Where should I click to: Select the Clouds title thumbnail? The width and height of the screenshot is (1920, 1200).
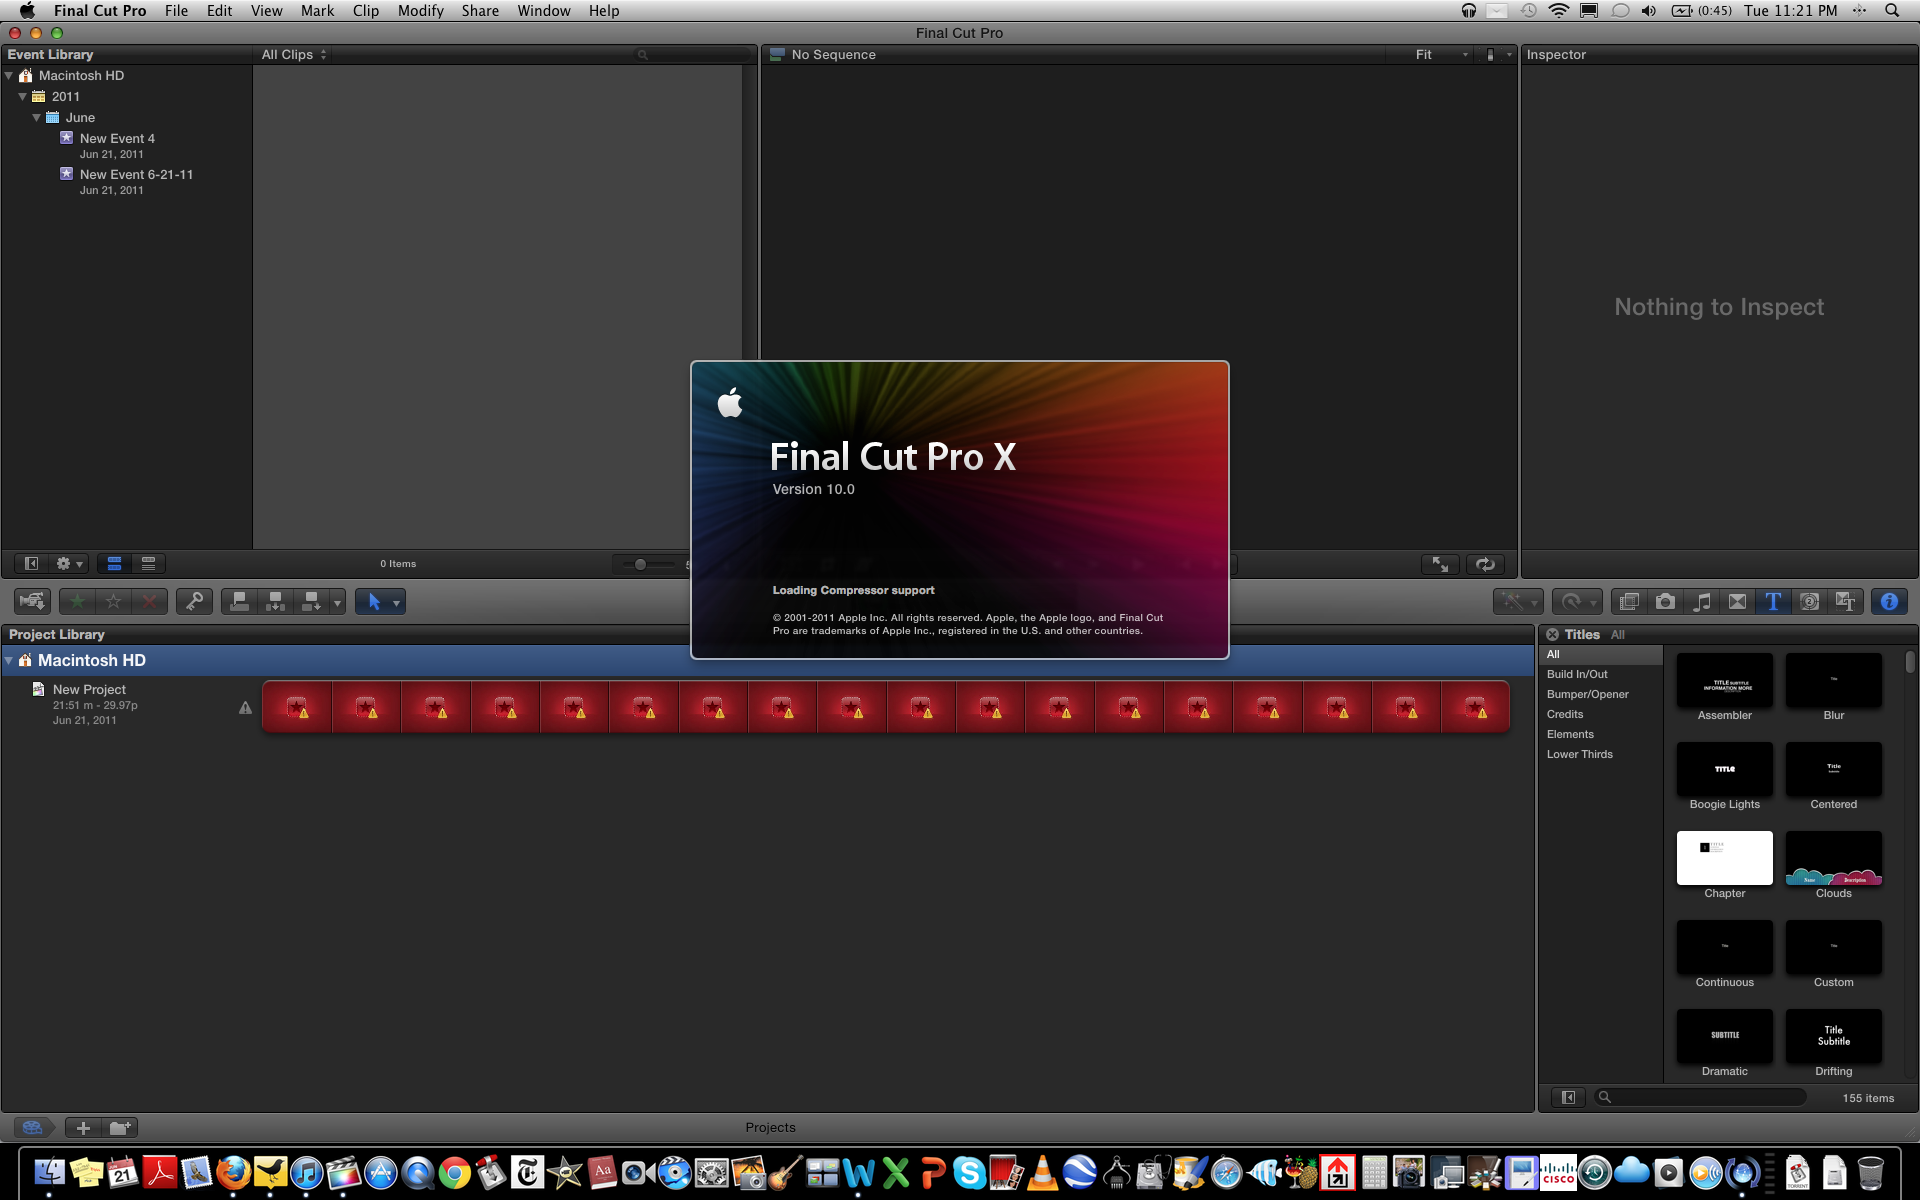click(1833, 858)
